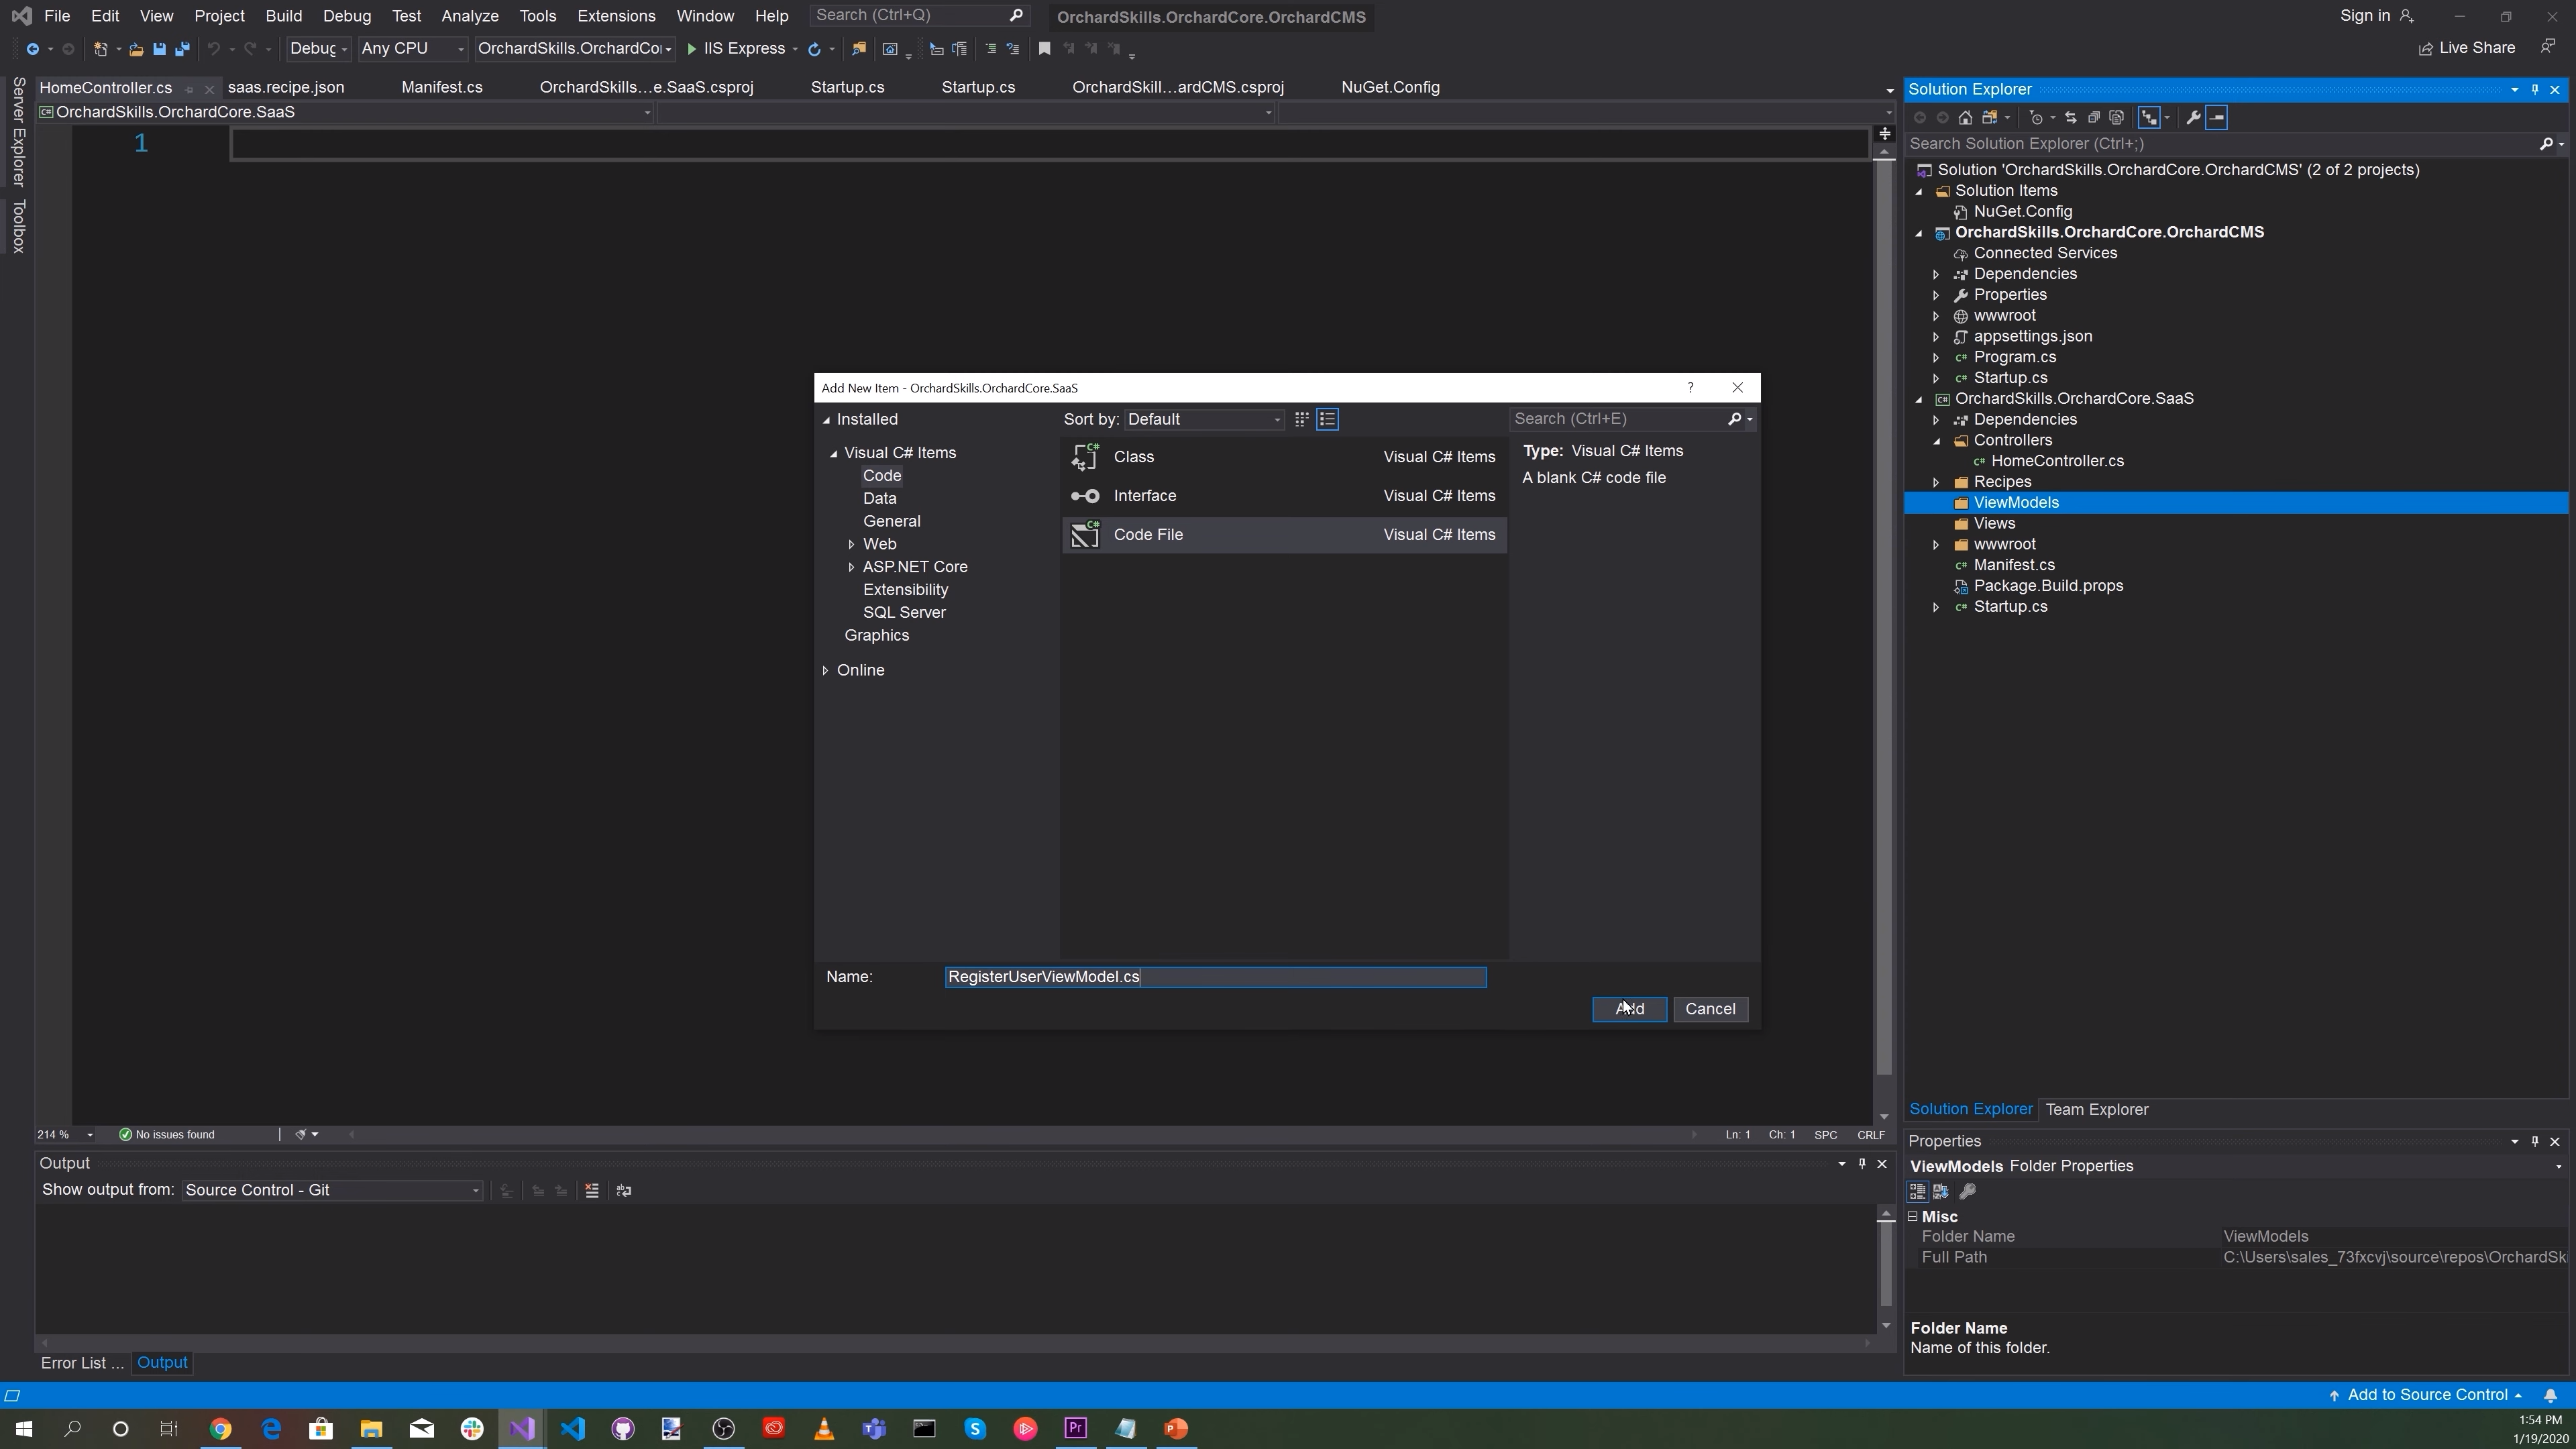Click the help question mark in Add New Item dialog
The height and width of the screenshot is (1449, 2576).
click(1690, 387)
